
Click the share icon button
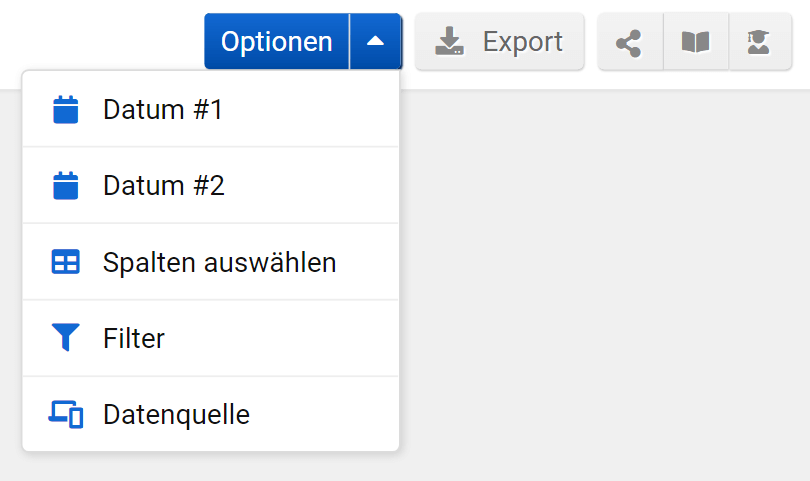pos(629,42)
